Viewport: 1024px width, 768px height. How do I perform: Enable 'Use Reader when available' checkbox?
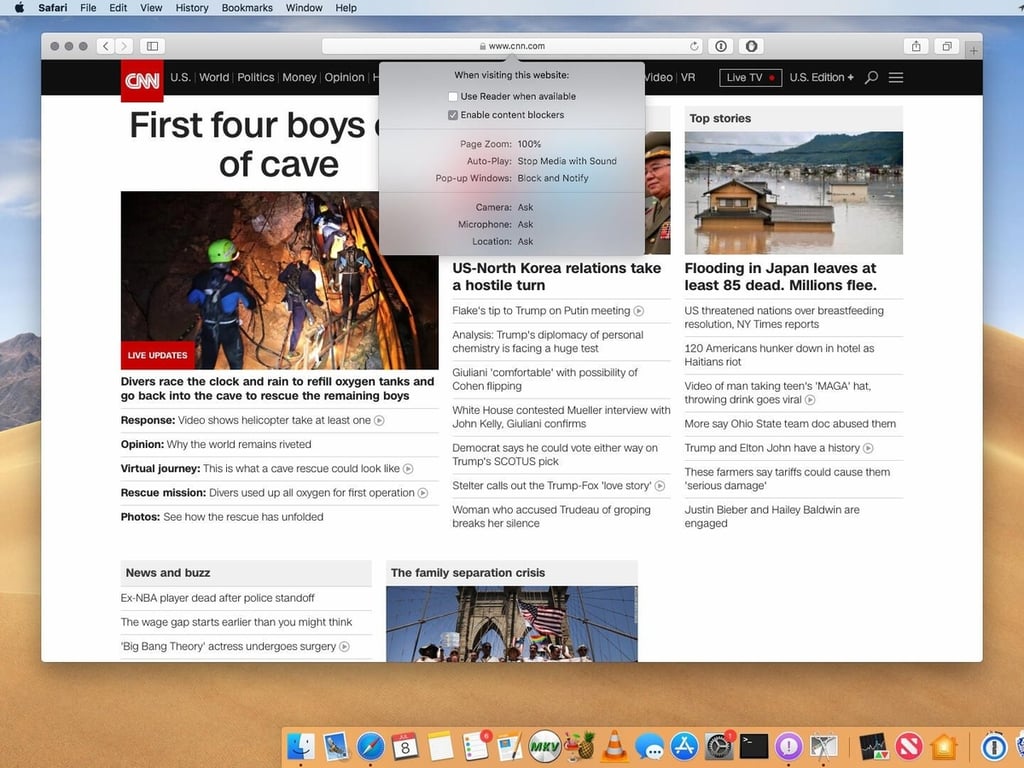pyautogui.click(x=453, y=97)
